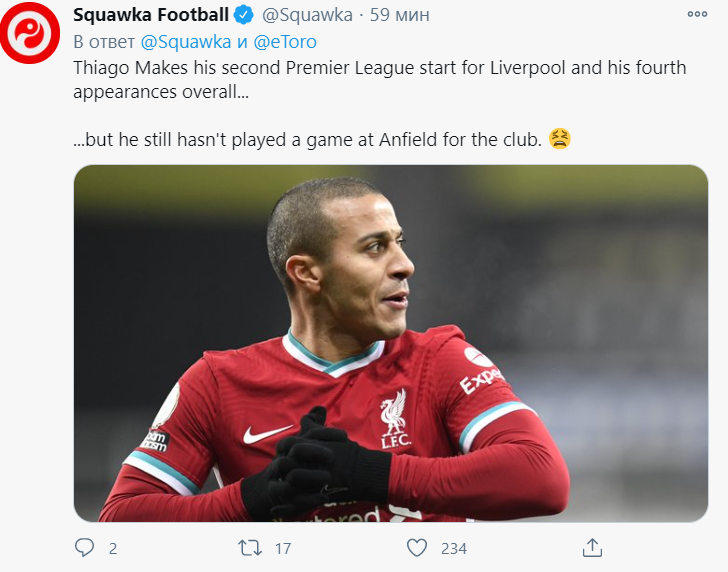728x572 pixels.
Task: Like the tweet with the heart icon
Action: point(416,547)
